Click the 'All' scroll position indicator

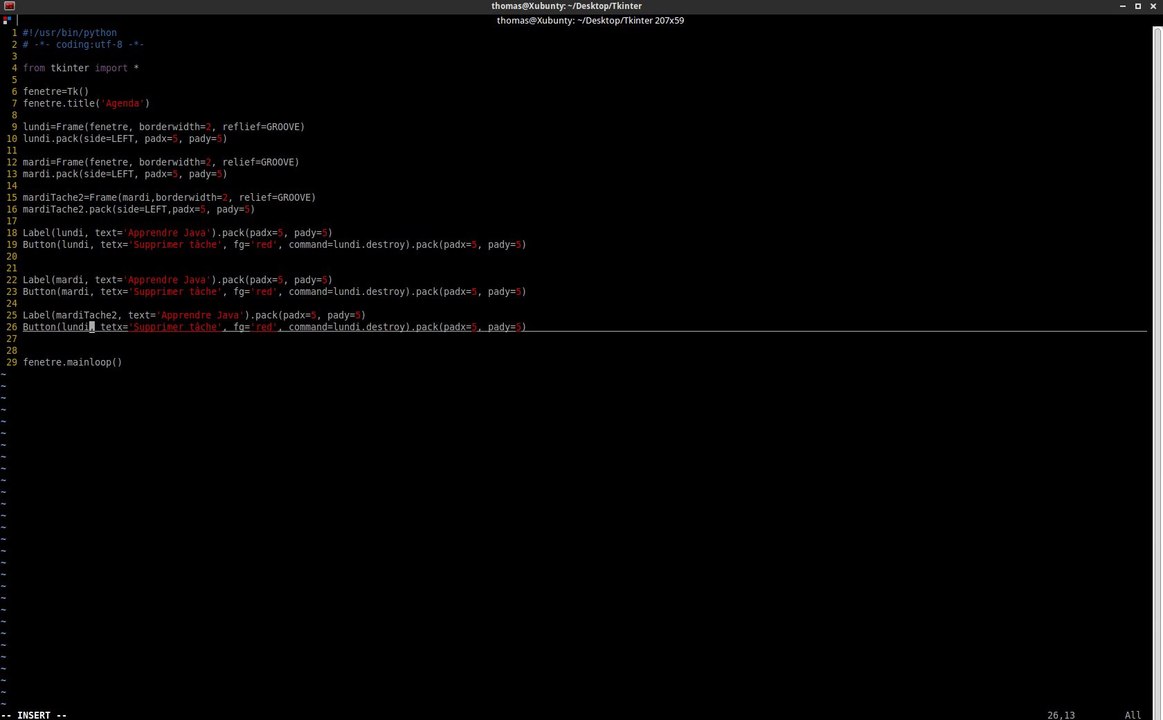tap(1133, 715)
